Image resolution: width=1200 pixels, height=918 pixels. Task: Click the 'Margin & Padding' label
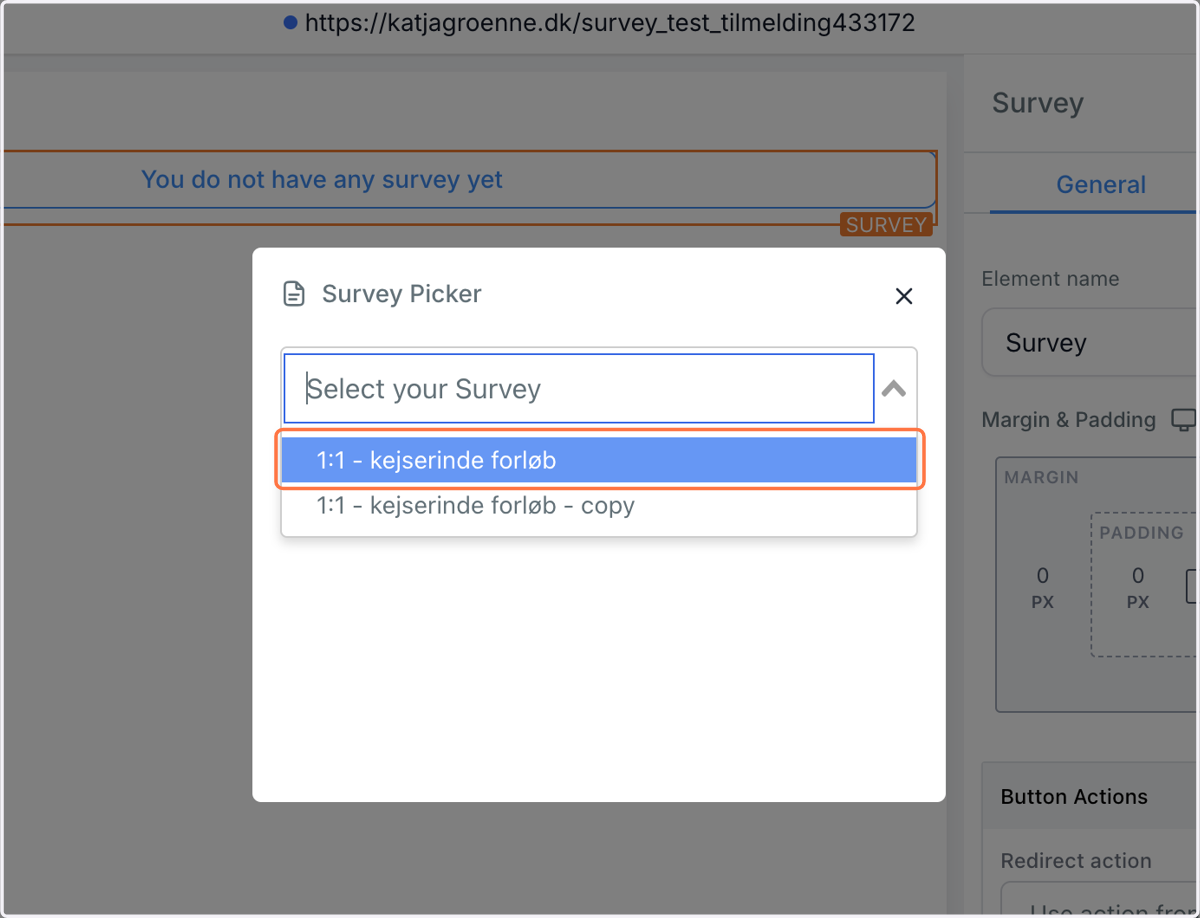point(1069,420)
